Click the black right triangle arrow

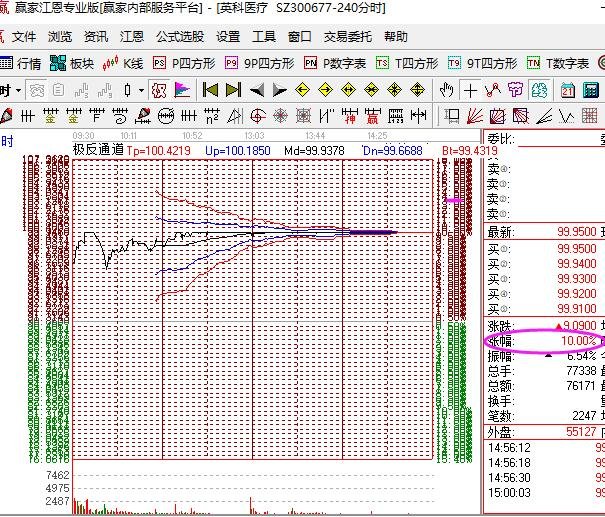(x=279, y=91)
